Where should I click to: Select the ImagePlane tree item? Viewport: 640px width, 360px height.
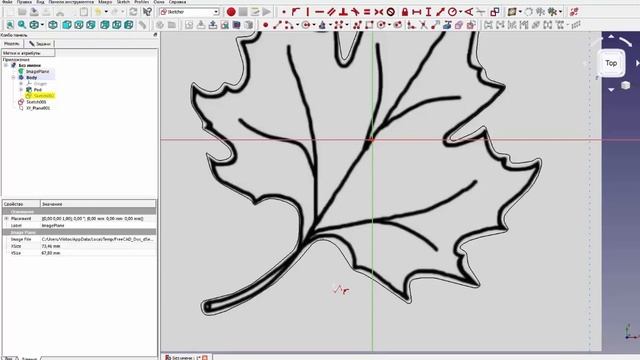coord(37,71)
